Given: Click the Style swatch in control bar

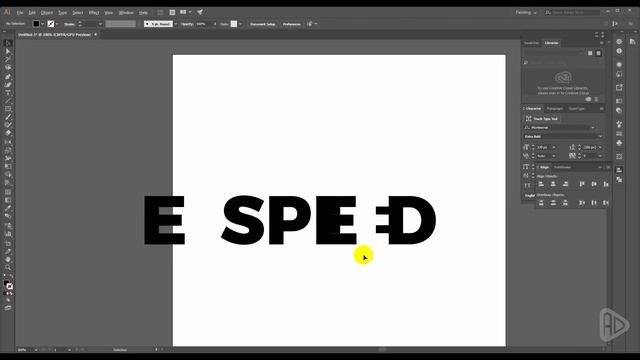Looking at the screenshot, I should pos(234,24).
